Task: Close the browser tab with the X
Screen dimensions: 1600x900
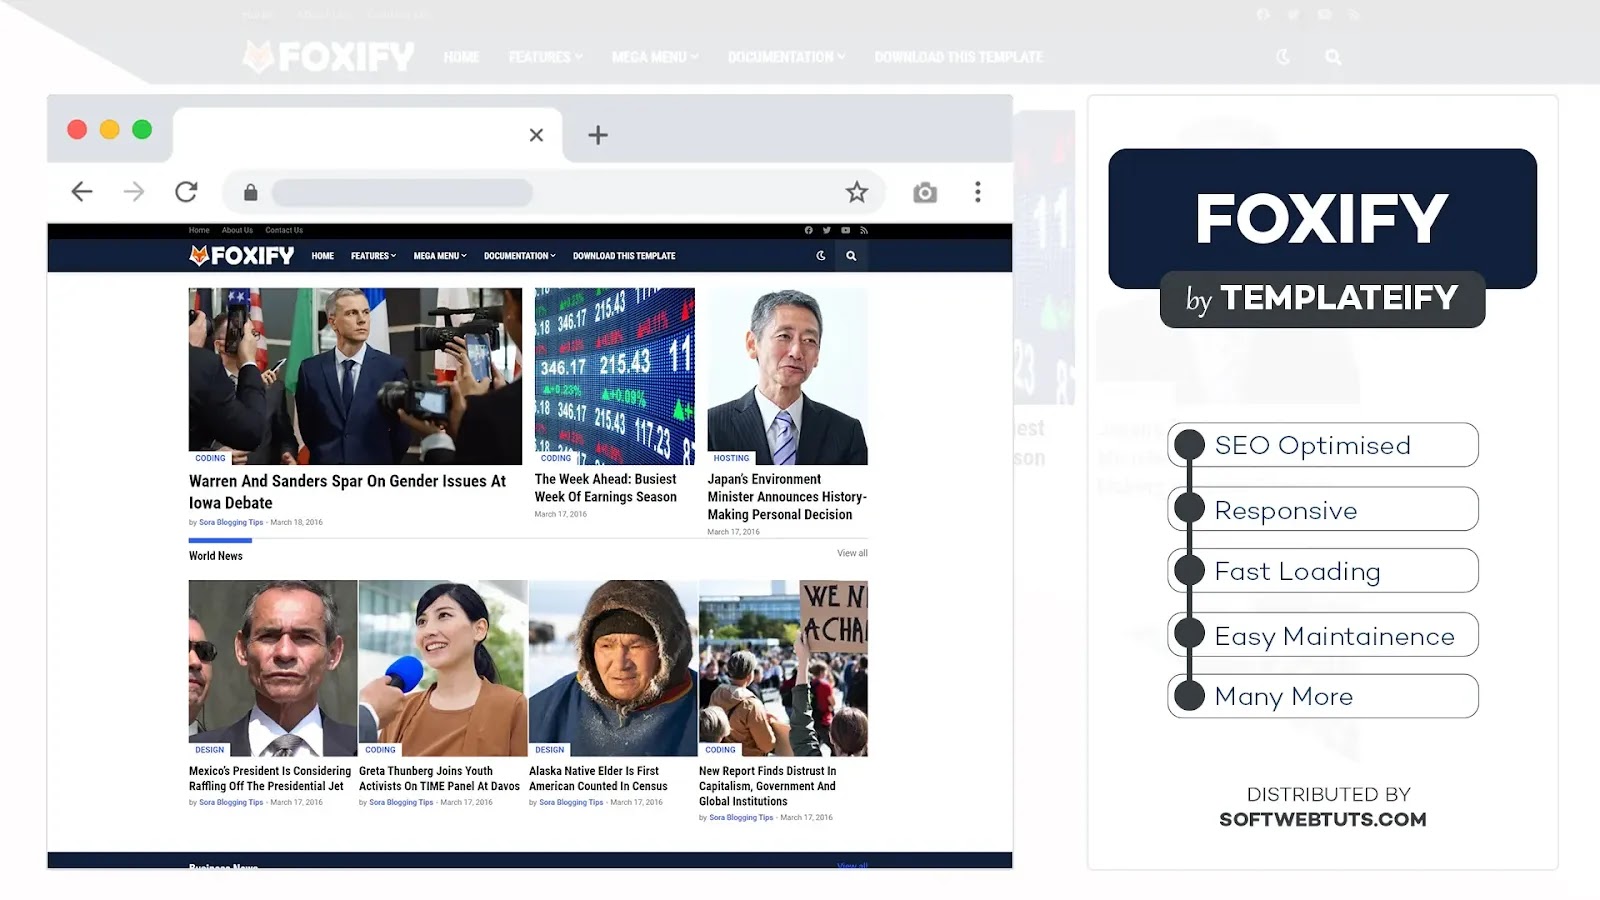Action: [536, 135]
